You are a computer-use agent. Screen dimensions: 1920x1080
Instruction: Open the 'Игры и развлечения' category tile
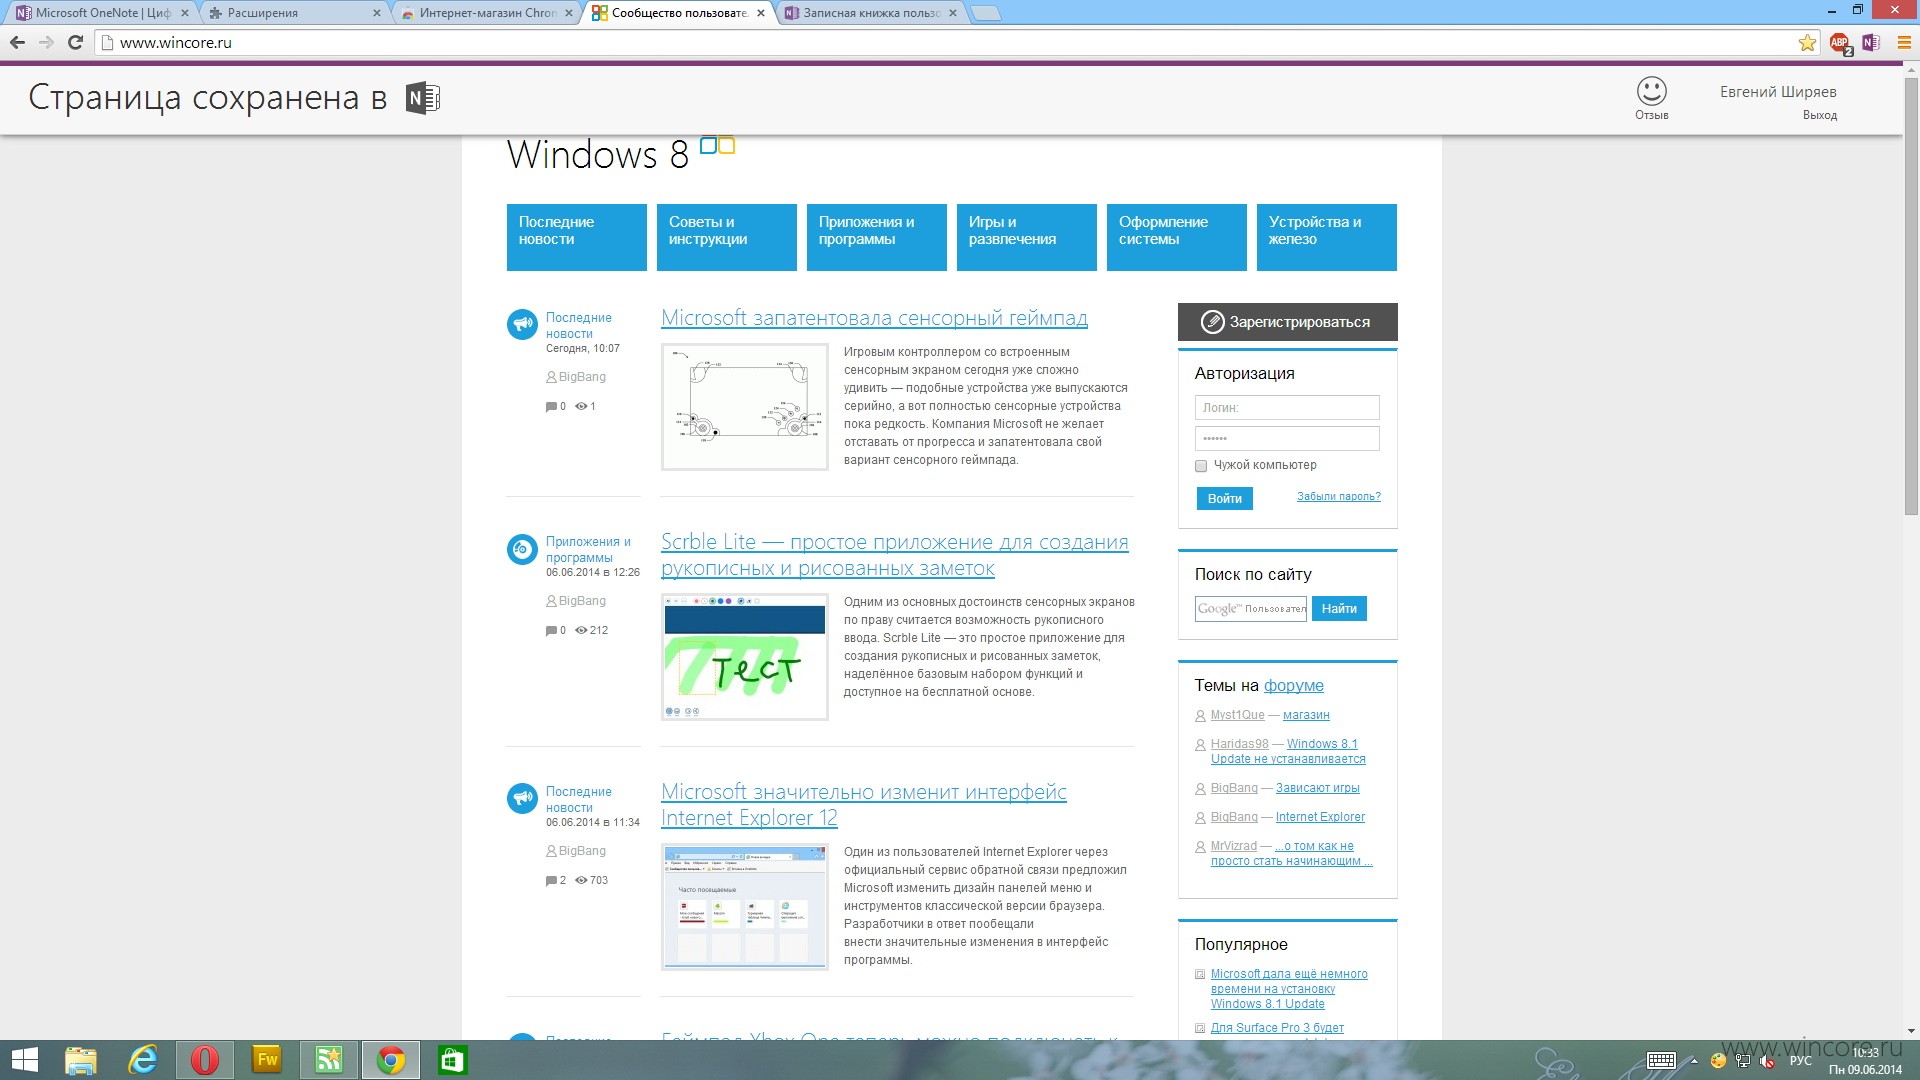1026,237
